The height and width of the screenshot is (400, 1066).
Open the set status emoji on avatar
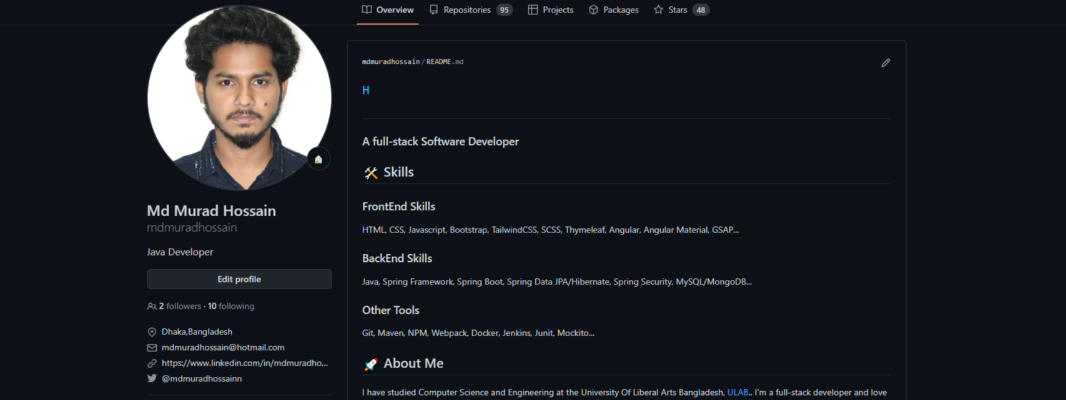[318, 159]
